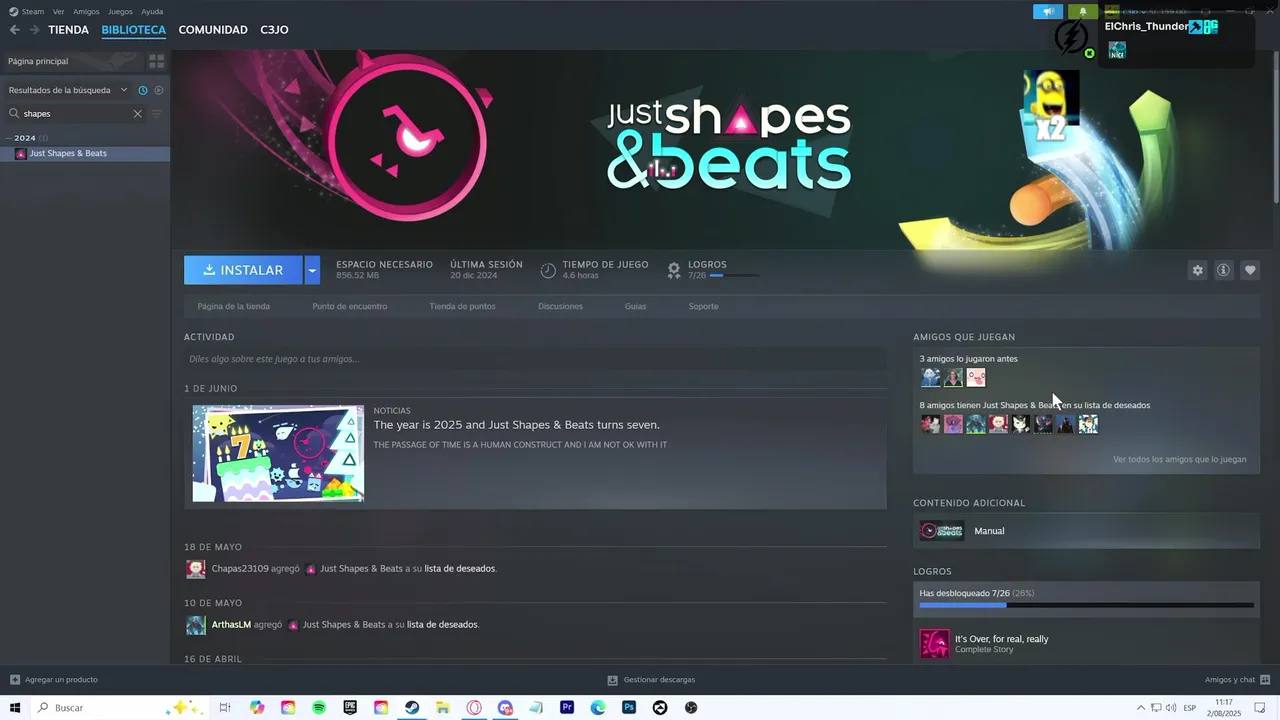The height and width of the screenshot is (720, 1280).
Task: Click Steam icon in taskbar
Action: pos(412,708)
